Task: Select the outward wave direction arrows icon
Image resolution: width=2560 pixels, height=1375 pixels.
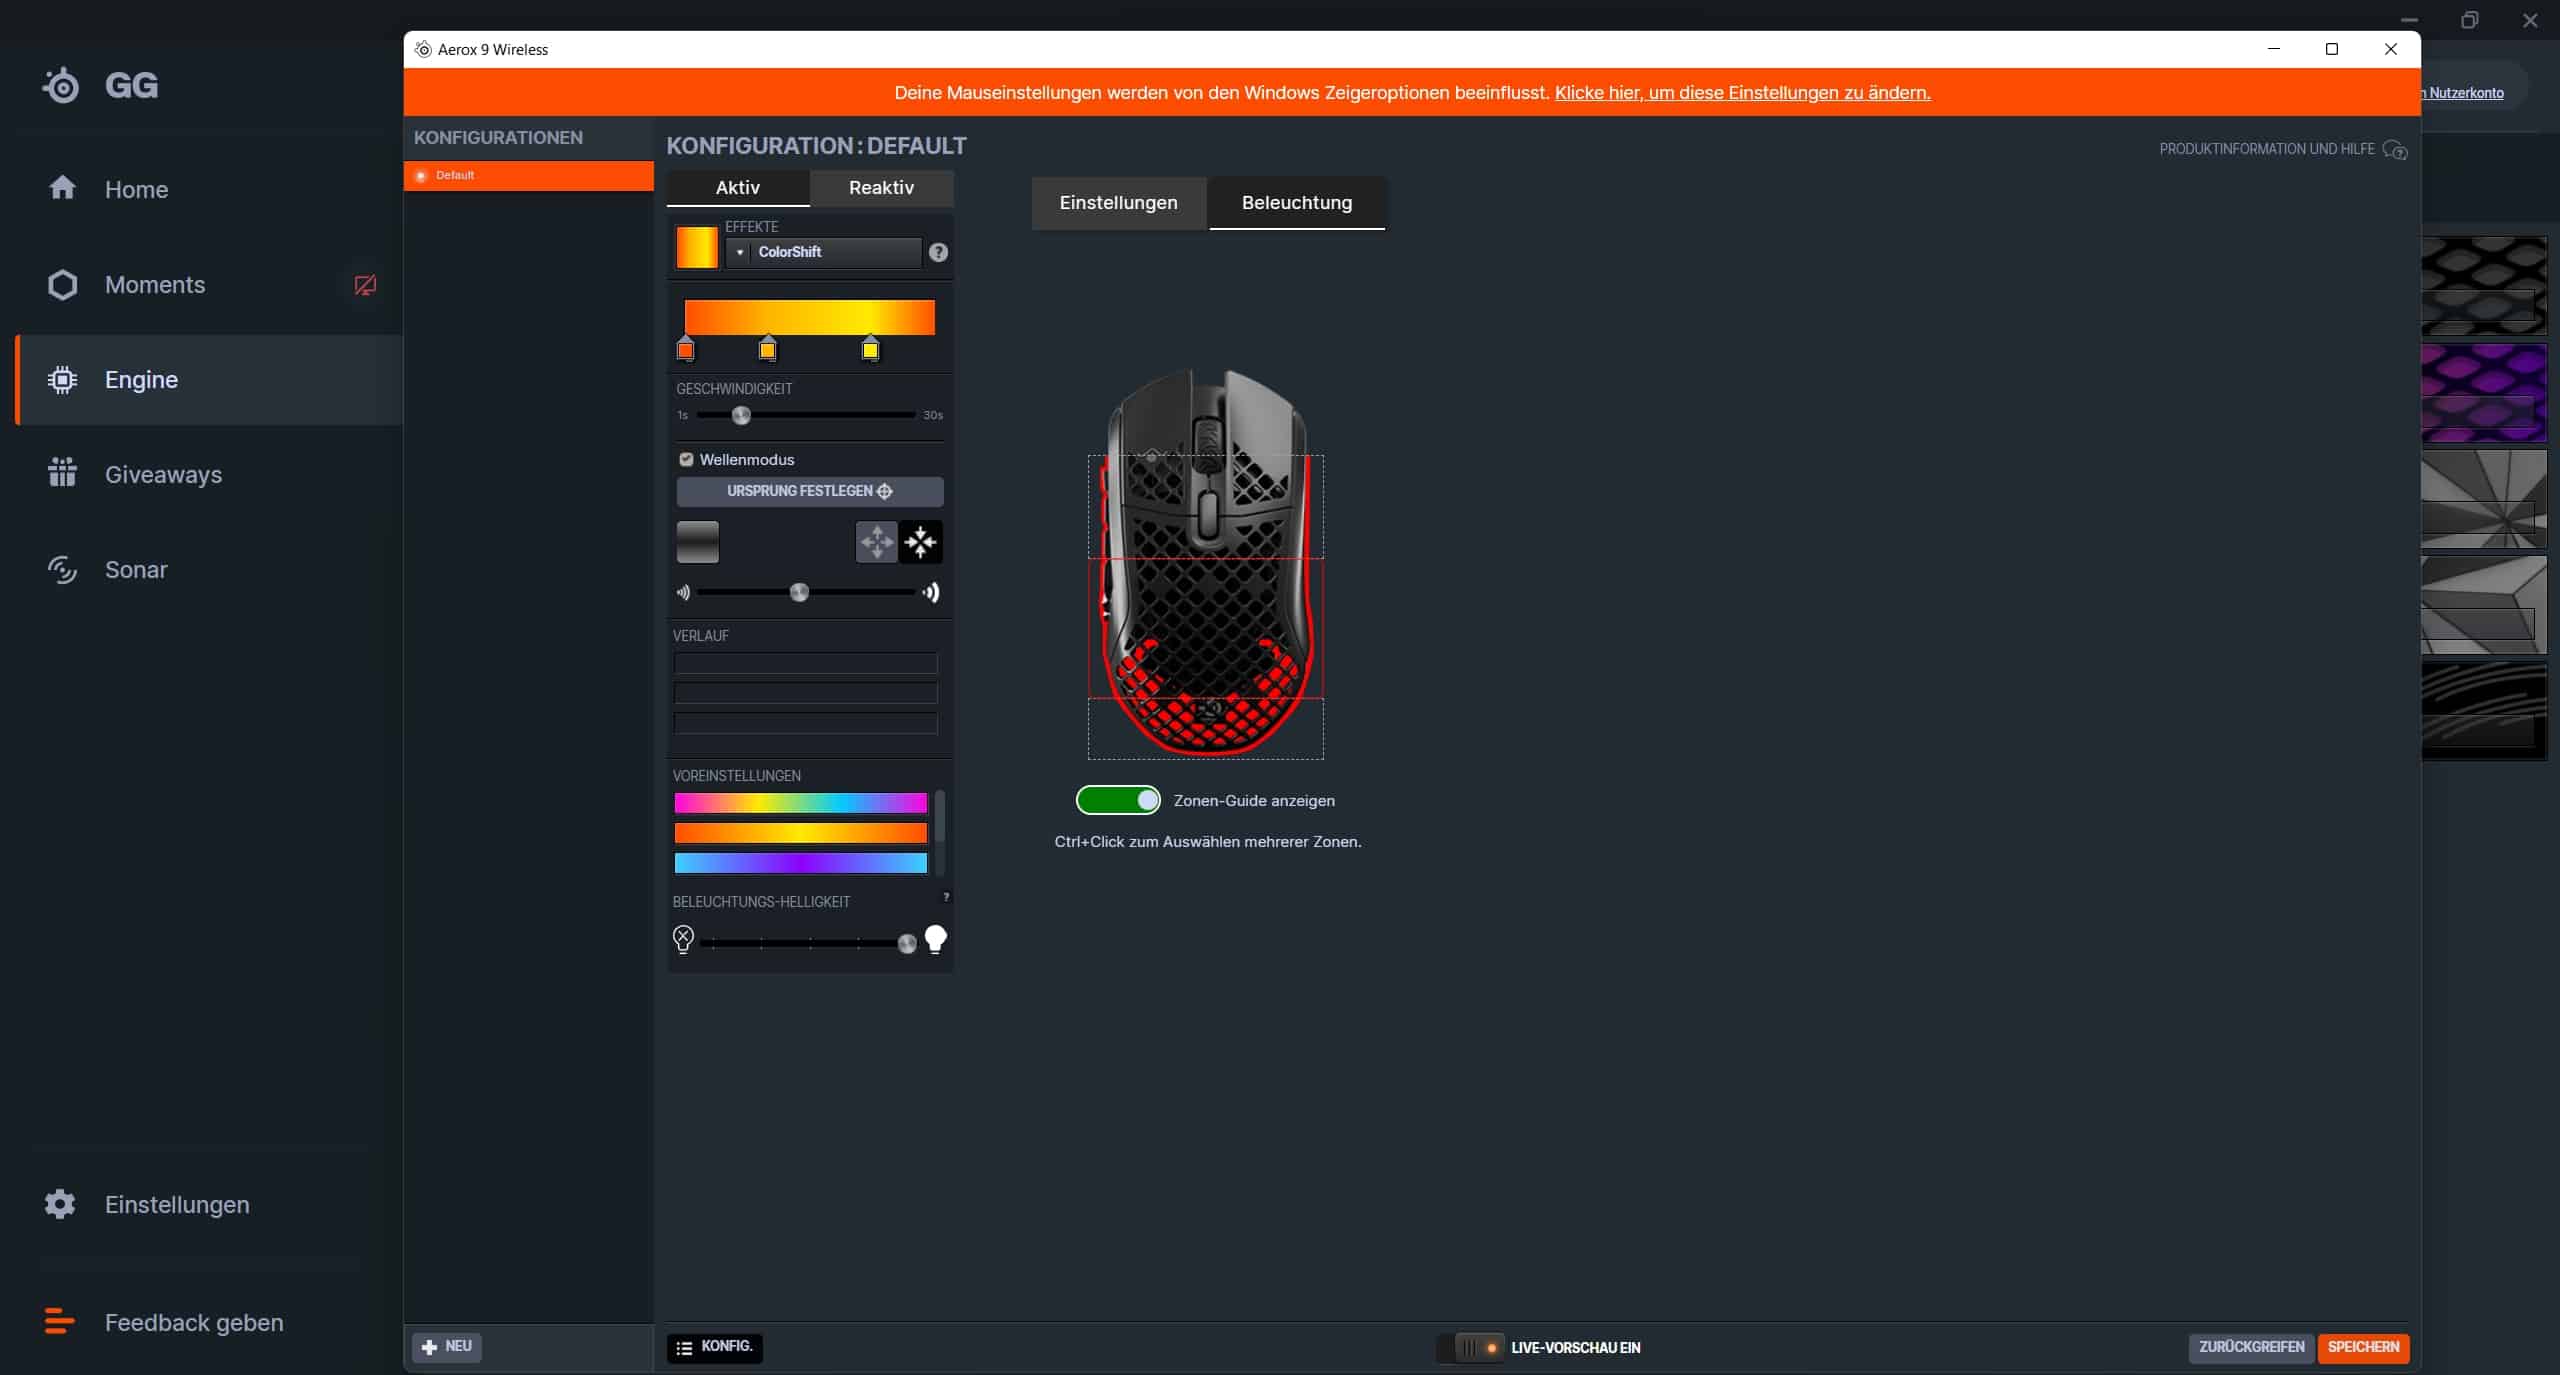Action: (876, 542)
